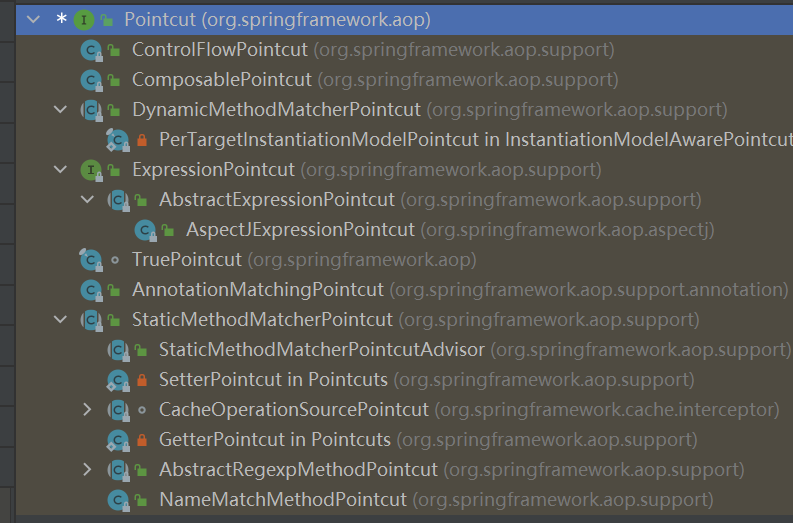The image size is (793, 523).
Task: Click the NameMatchMethodPointcut class icon
Action: [119, 500]
